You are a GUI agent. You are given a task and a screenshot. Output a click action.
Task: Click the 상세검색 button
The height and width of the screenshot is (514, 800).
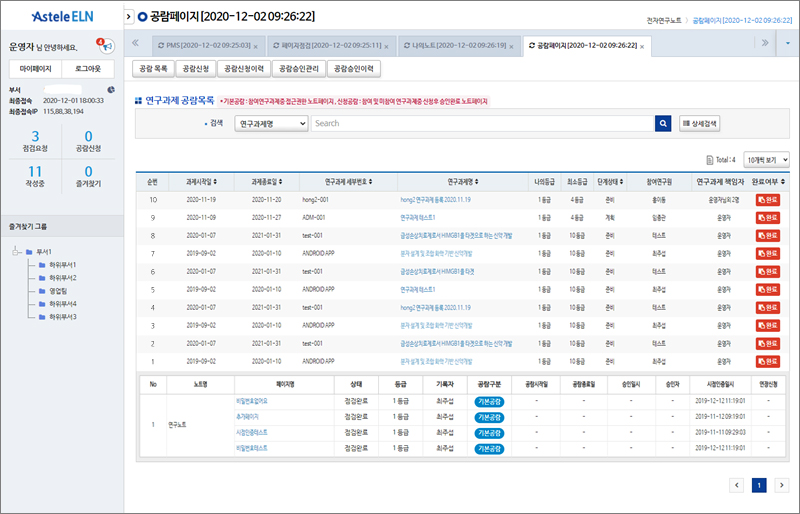click(x=699, y=123)
